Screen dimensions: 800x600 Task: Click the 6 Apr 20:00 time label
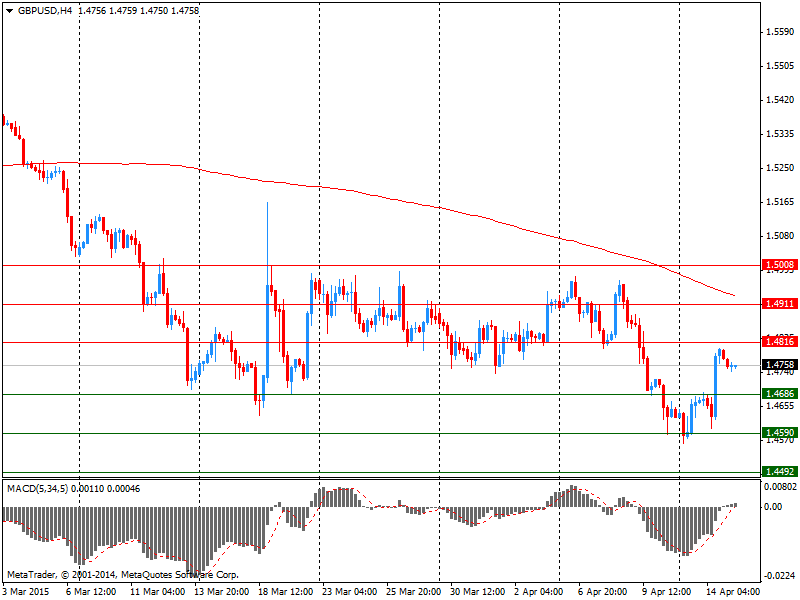603,592
